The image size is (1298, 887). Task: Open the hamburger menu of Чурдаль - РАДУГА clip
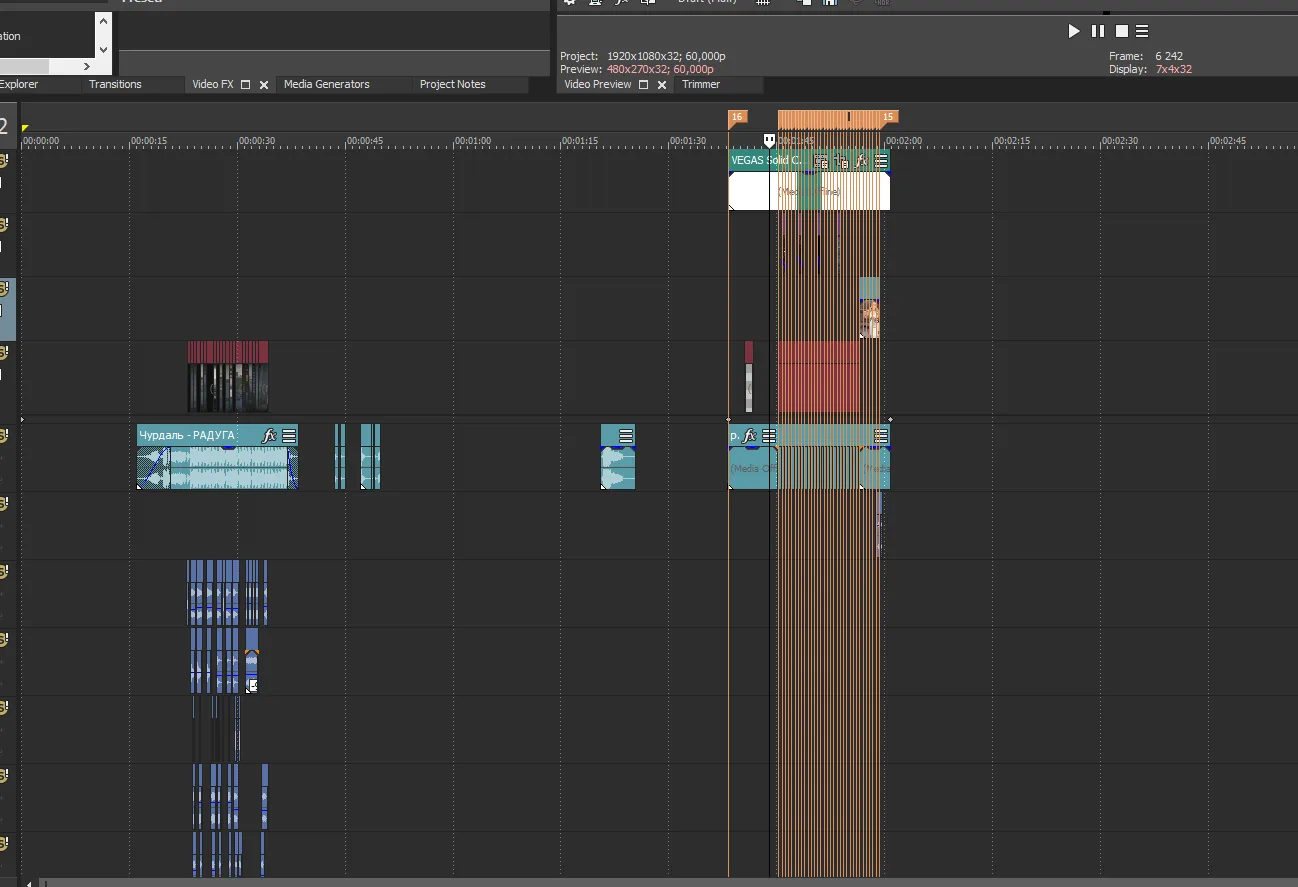(289, 435)
